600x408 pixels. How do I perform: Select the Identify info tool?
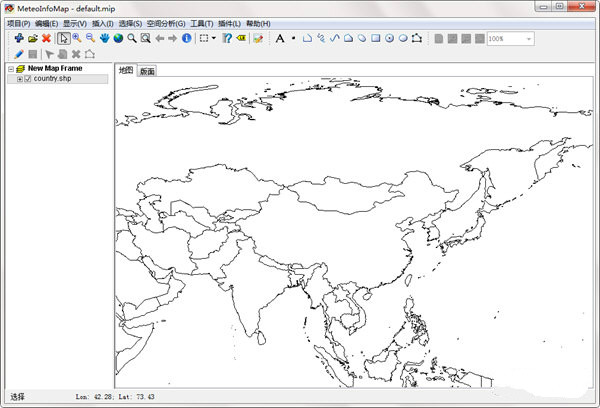click(x=186, y=38)
